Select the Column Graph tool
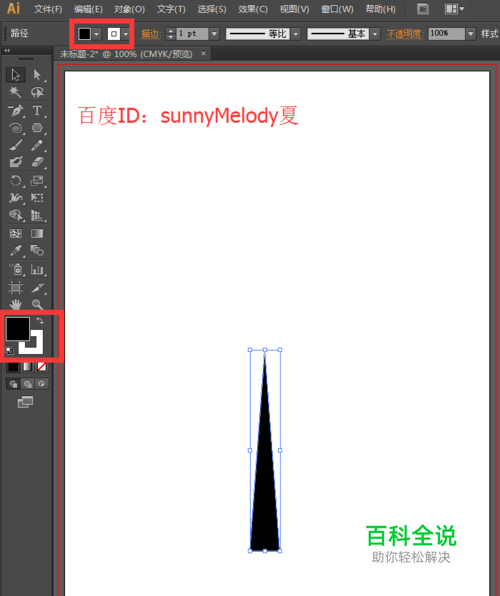This screenshot has height=596, width=500. 37,269
